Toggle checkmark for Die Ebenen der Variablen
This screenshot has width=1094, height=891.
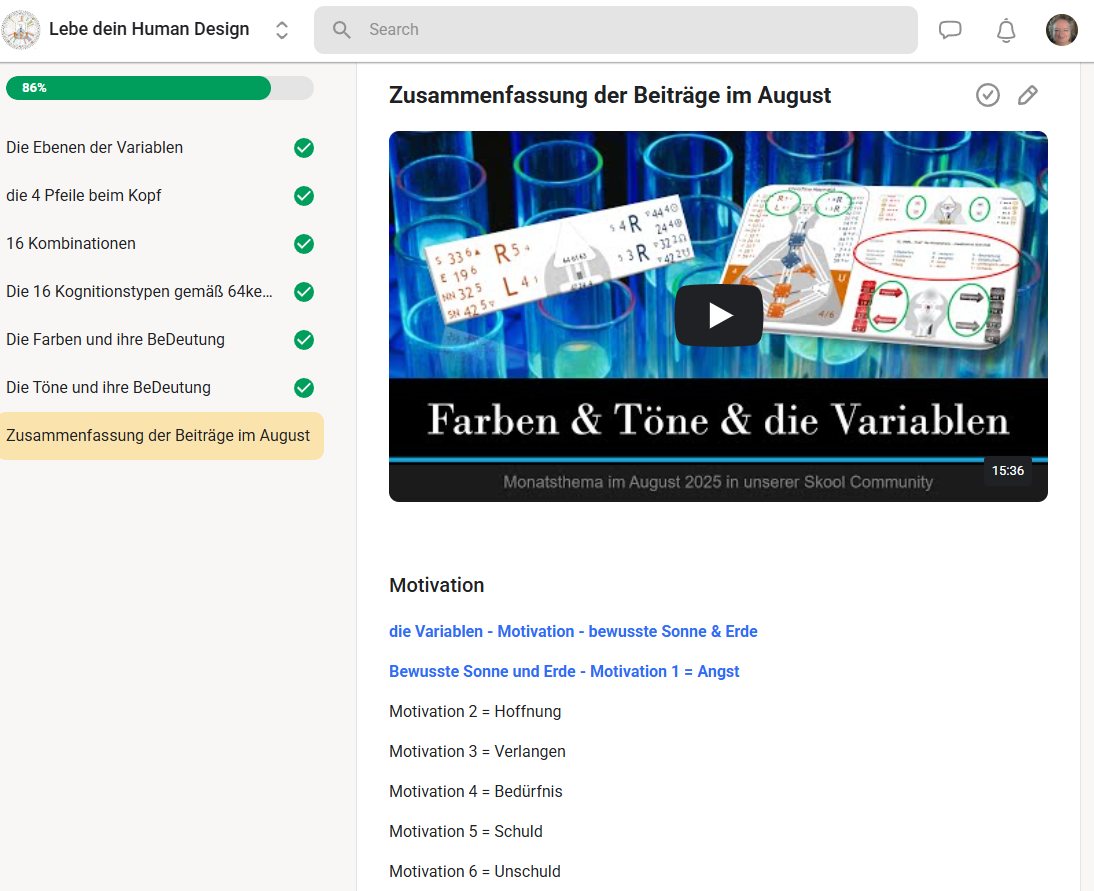tap(304, 148)
